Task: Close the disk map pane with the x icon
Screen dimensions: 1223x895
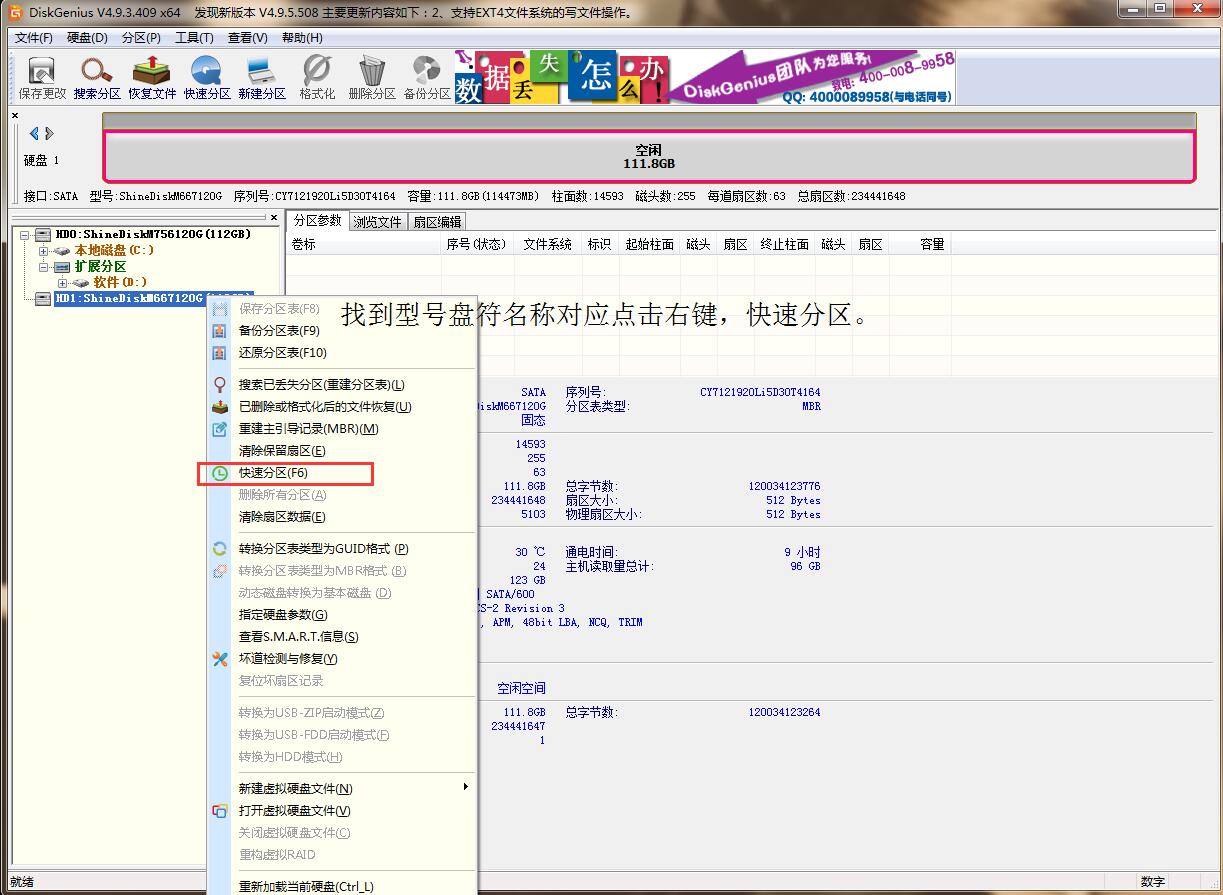Action: coord(15,116)
